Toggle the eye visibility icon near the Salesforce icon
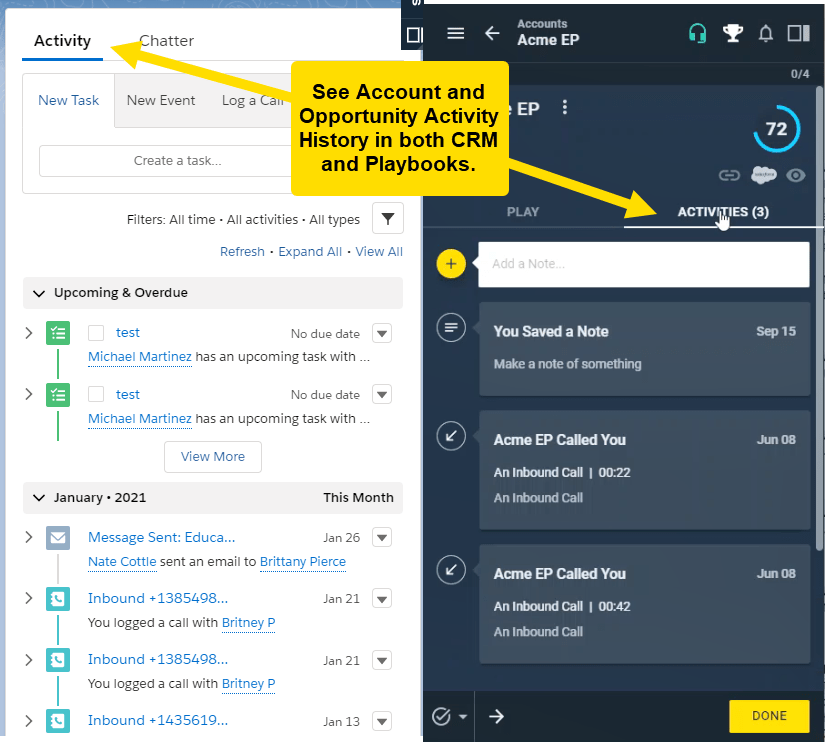The height and width of the screenshot is (742, 825). (796, 175)
